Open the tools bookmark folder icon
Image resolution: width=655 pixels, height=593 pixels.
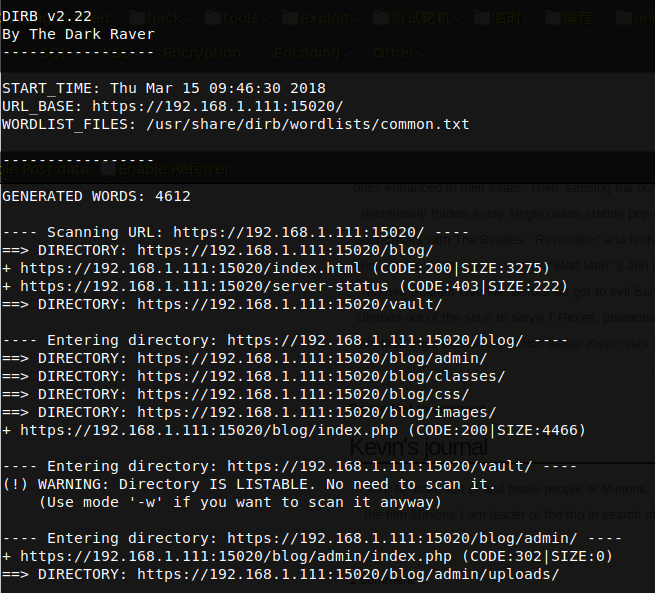coord(213,17)
